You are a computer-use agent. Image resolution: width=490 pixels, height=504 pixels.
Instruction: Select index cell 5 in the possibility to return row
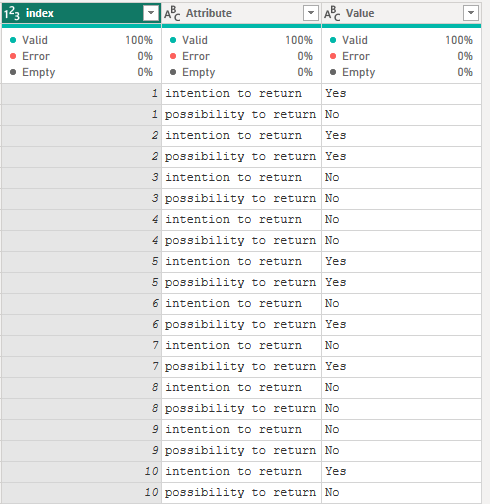point(81,283)
